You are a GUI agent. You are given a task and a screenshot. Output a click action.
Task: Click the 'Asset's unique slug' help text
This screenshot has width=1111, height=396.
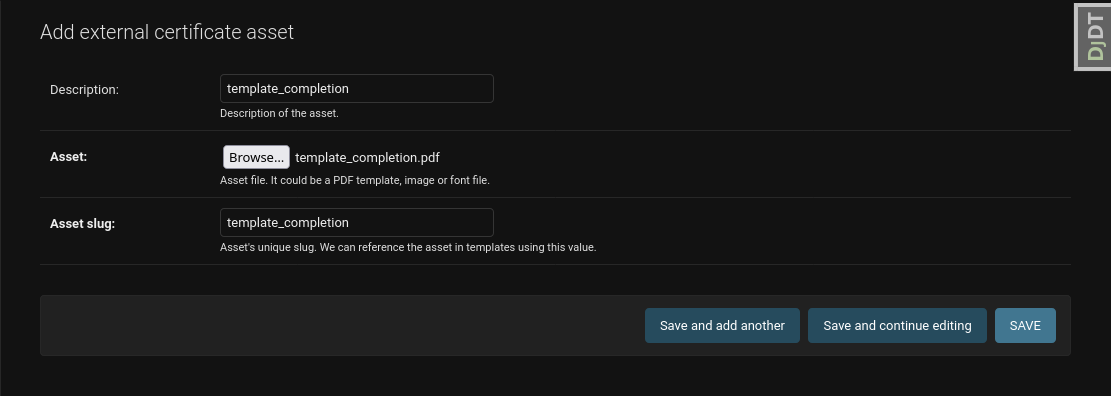pos(408,248)
